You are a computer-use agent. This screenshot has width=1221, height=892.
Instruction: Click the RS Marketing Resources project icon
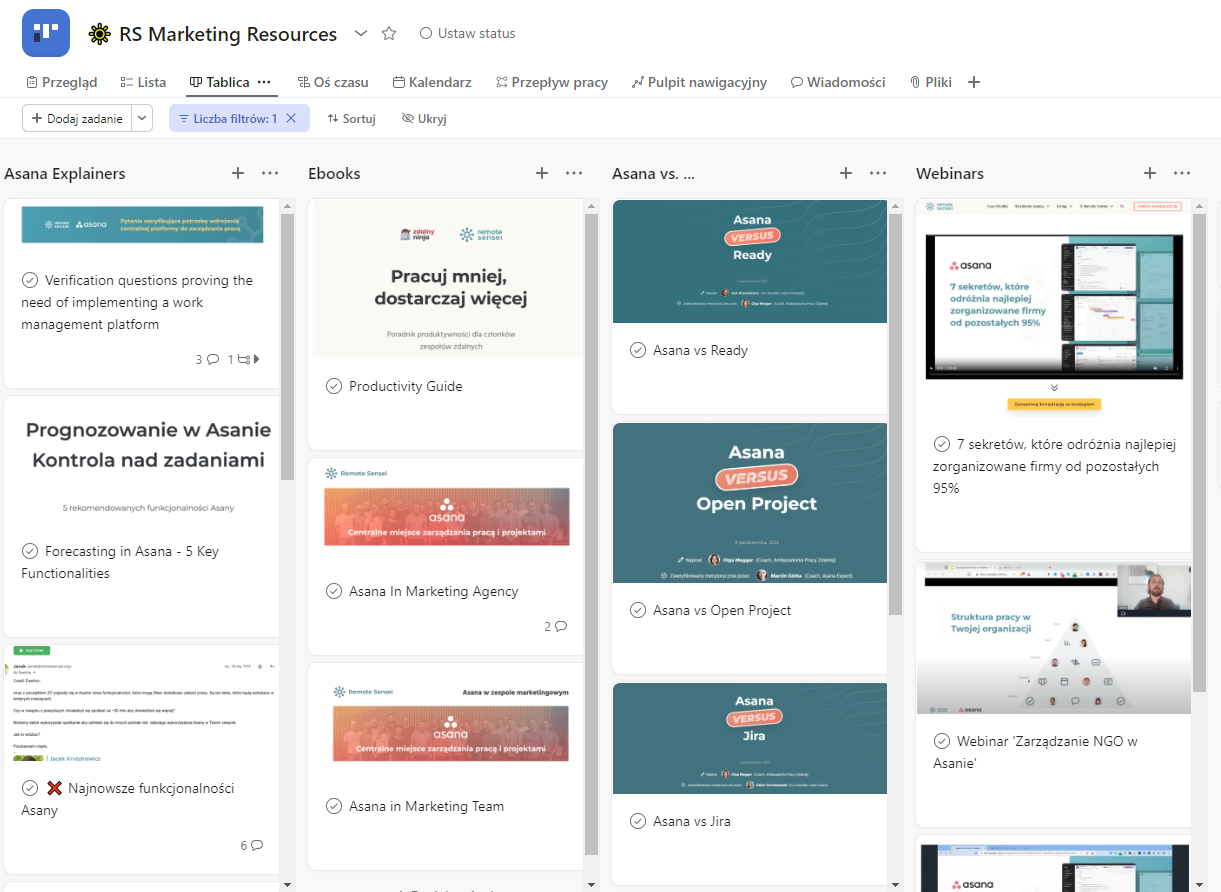[46, 33]
